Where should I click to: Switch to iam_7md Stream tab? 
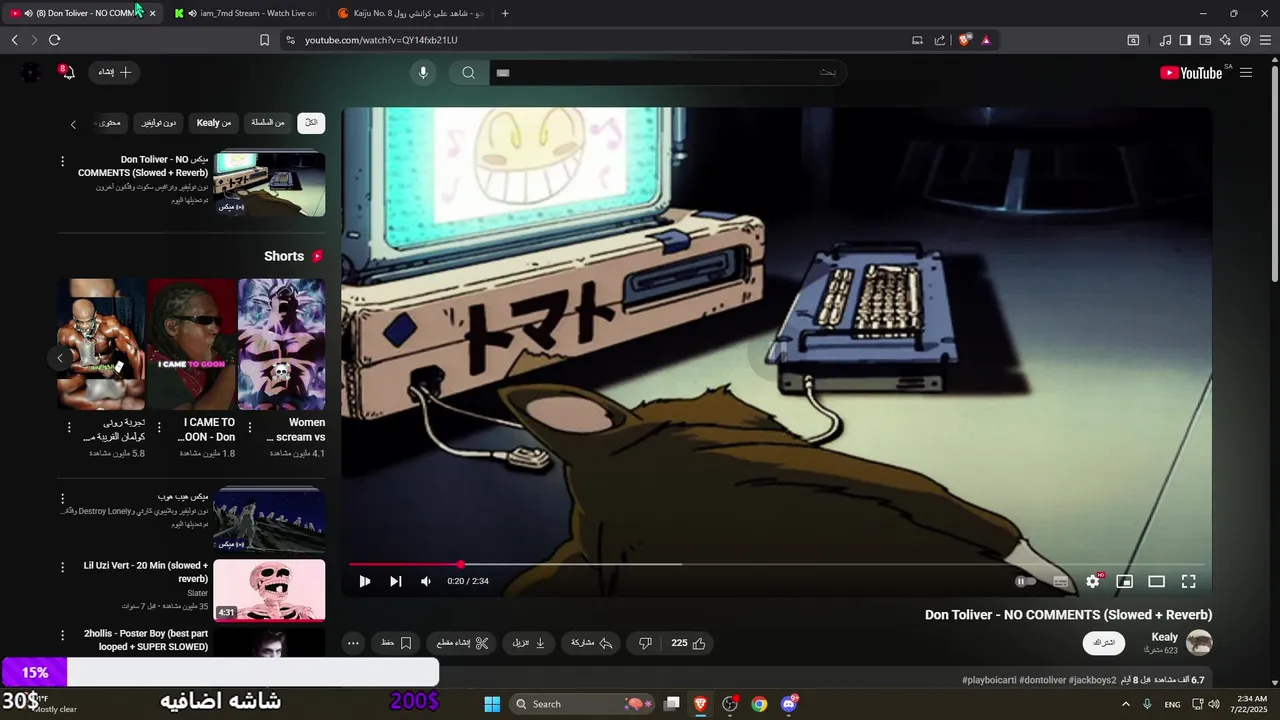[246, 13]
